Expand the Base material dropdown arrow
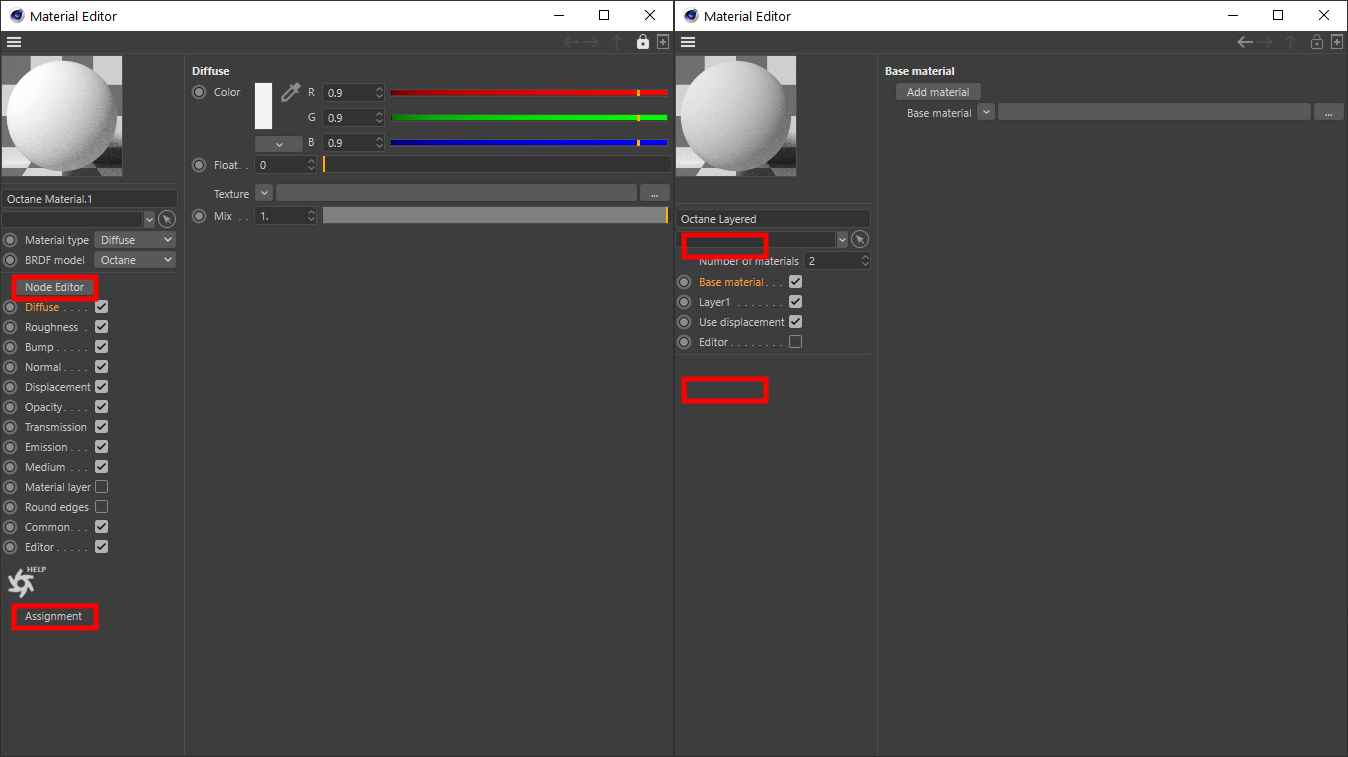 [x=986, y=112]
